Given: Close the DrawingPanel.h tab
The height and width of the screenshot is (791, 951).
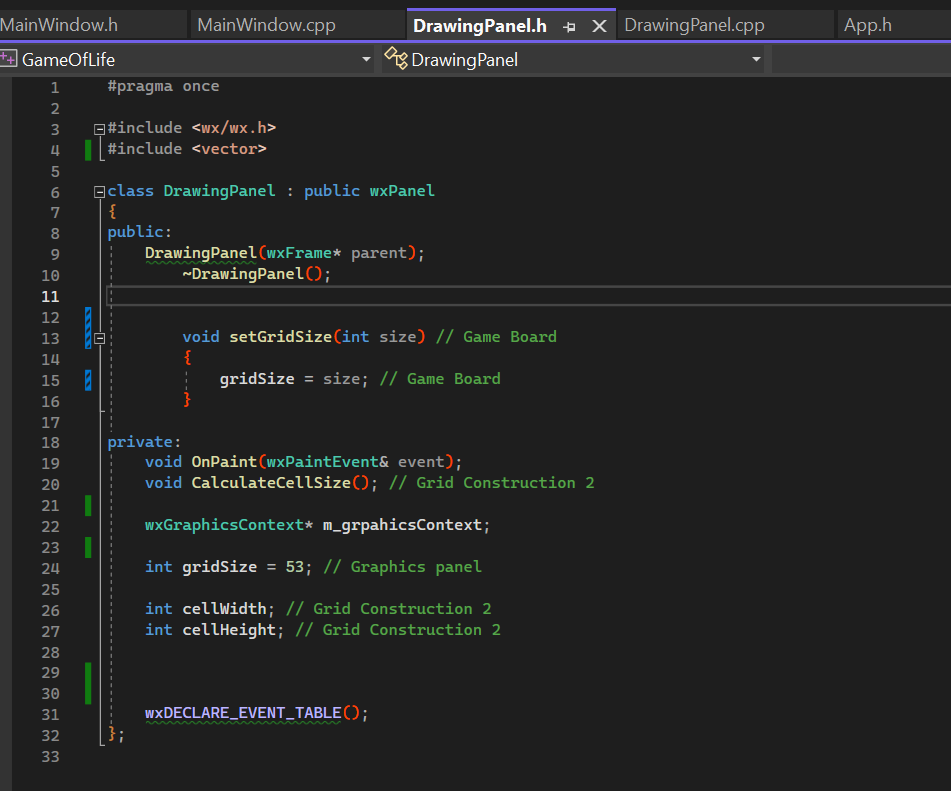Looking at the screenshot, I should 598,24.
